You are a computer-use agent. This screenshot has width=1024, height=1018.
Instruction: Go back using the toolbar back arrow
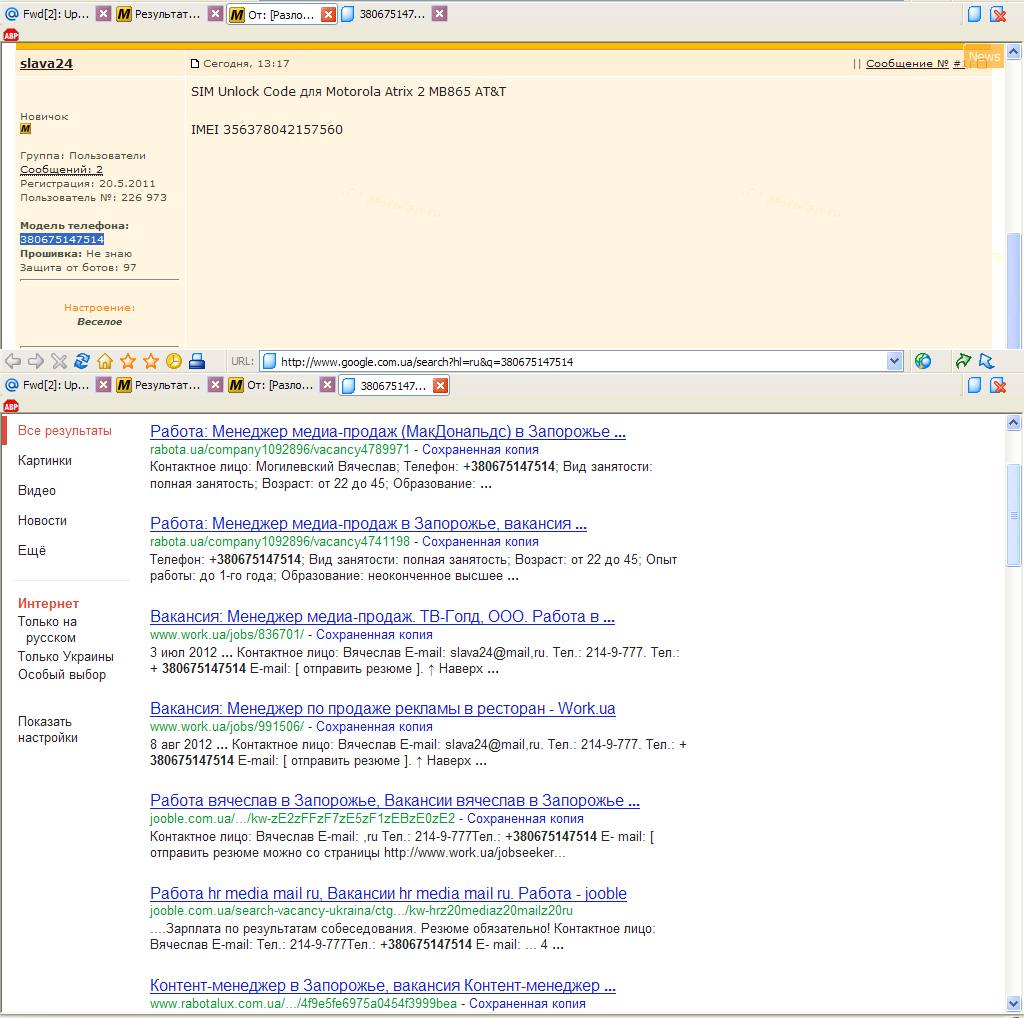click(x=13, y=361)
